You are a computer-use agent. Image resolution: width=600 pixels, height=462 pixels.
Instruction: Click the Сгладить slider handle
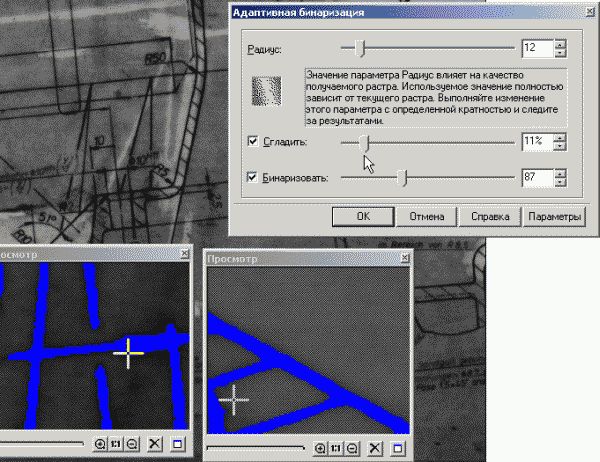point(364,143)
